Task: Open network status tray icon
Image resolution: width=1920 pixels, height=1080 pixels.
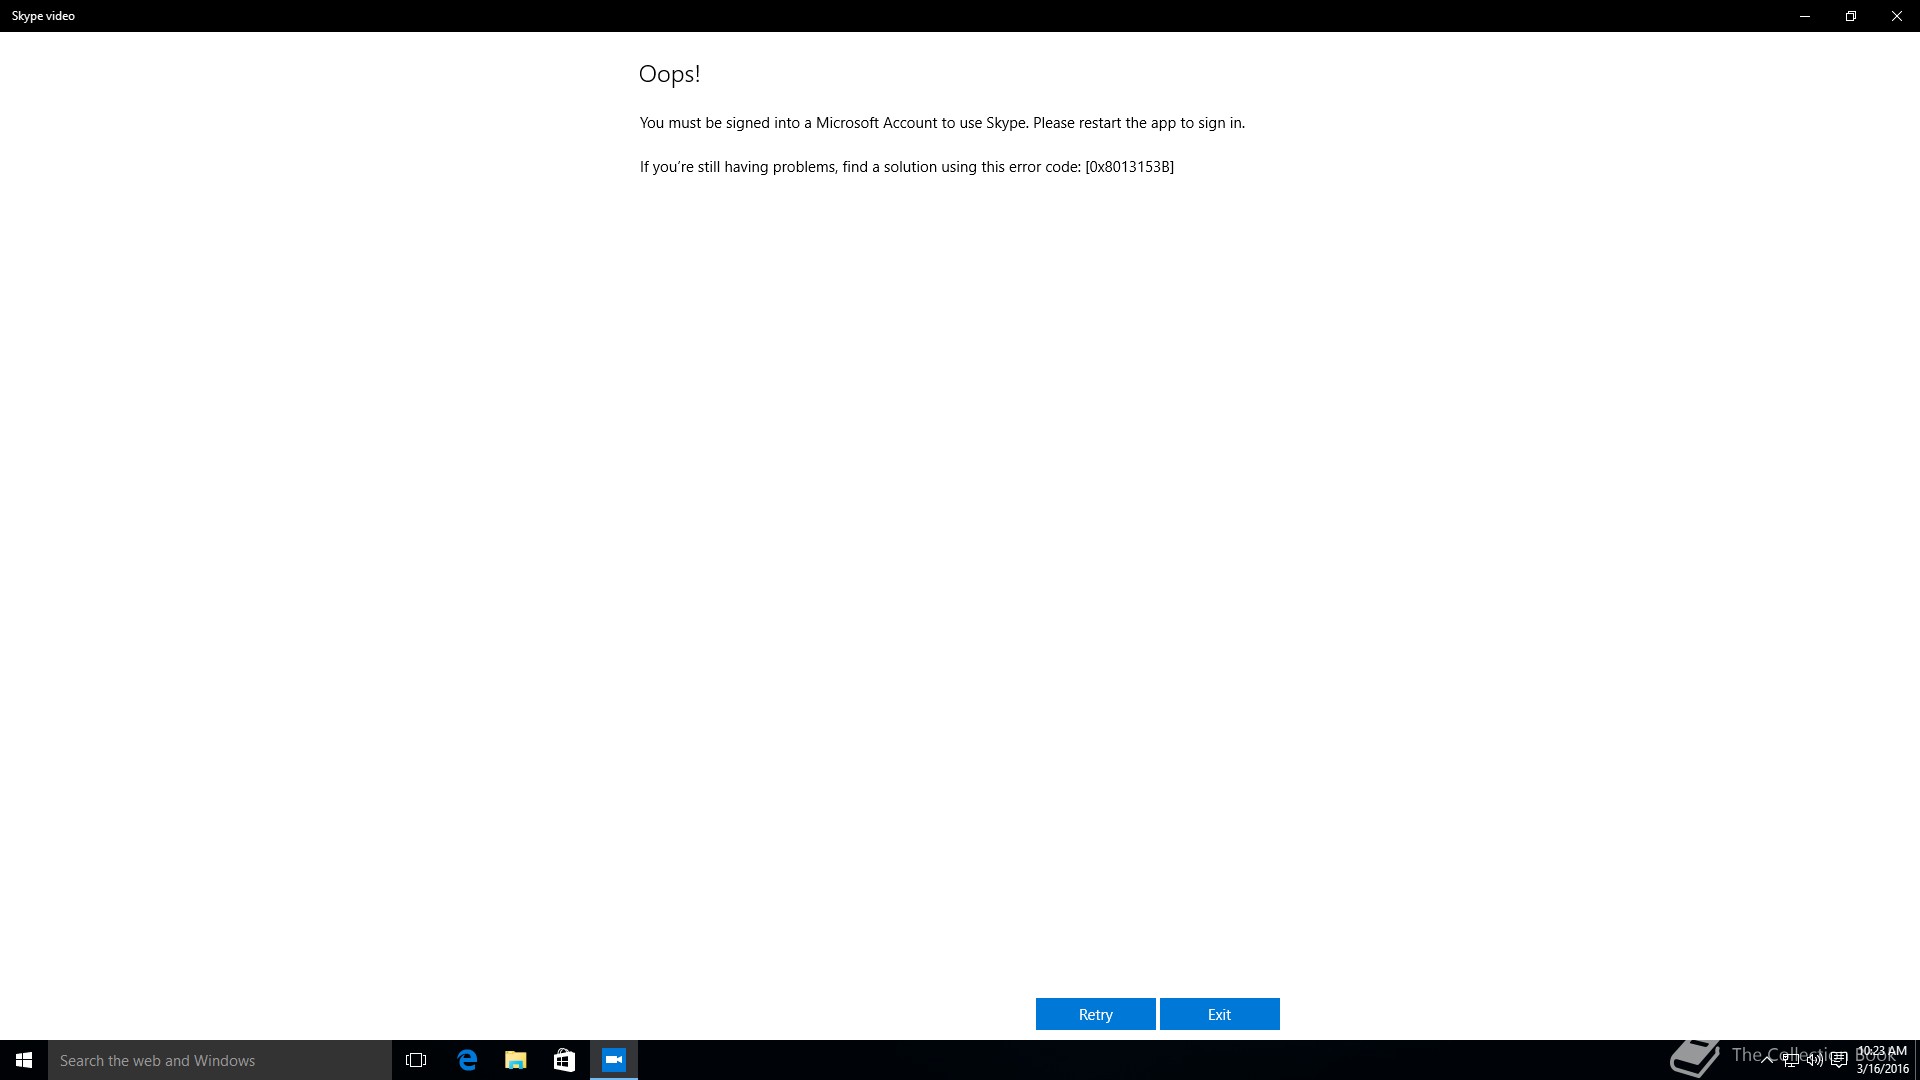Action: point(1791,1060)
